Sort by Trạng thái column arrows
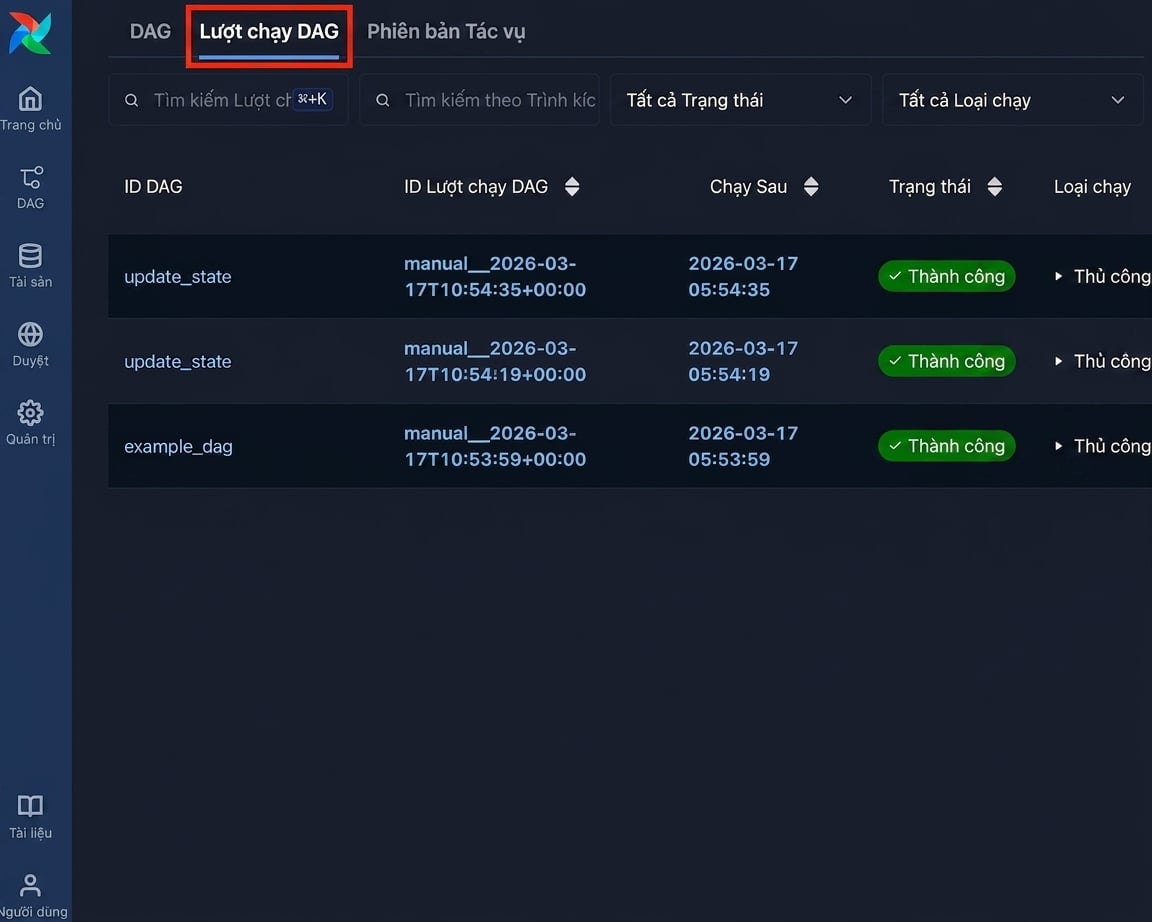 [x=995, y=187]
